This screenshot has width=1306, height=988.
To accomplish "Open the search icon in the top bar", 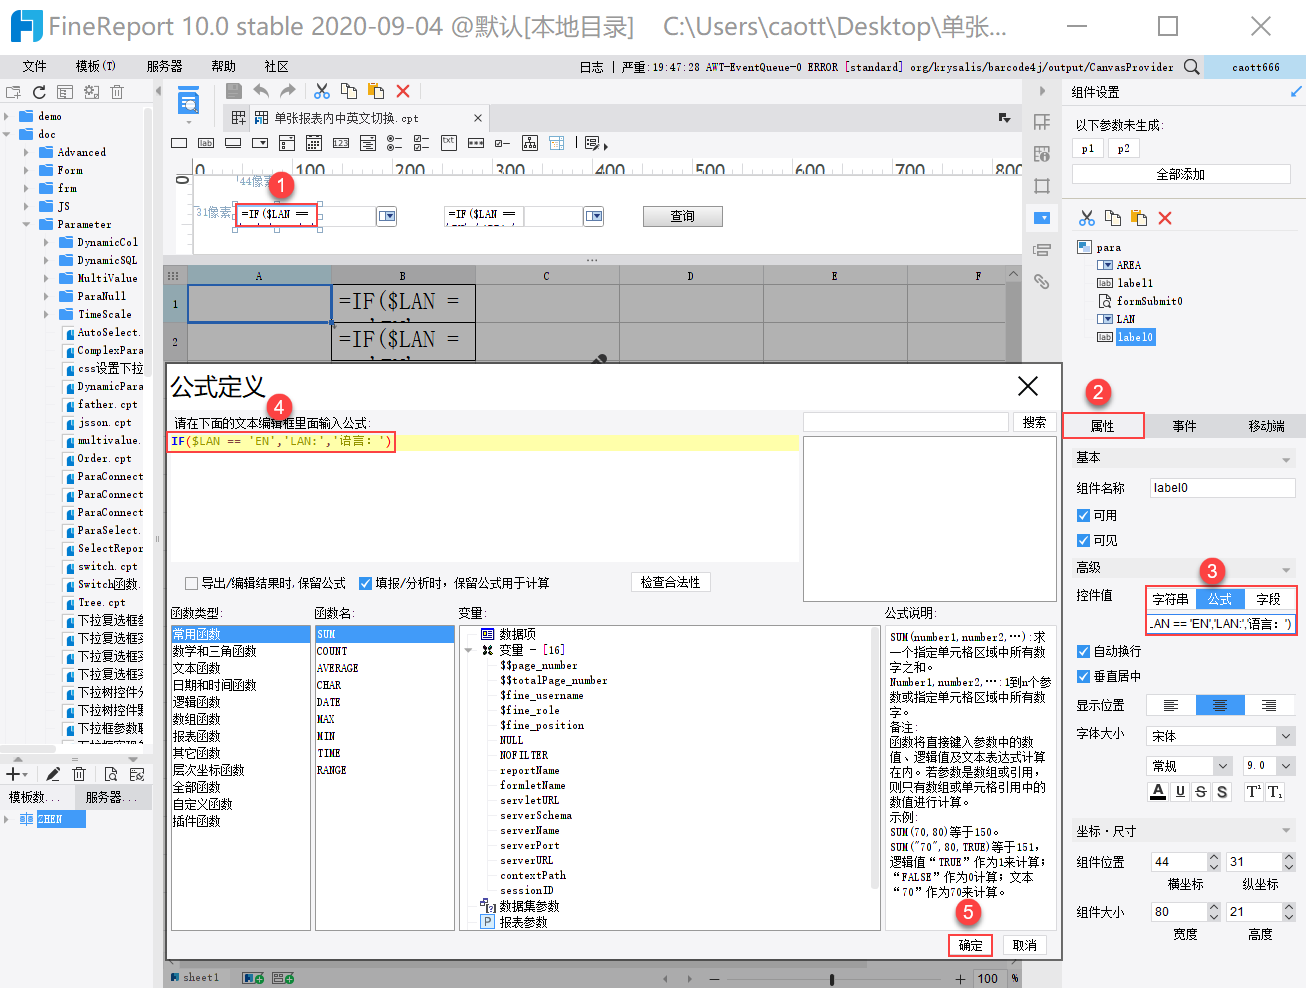I will point(1192,67).
